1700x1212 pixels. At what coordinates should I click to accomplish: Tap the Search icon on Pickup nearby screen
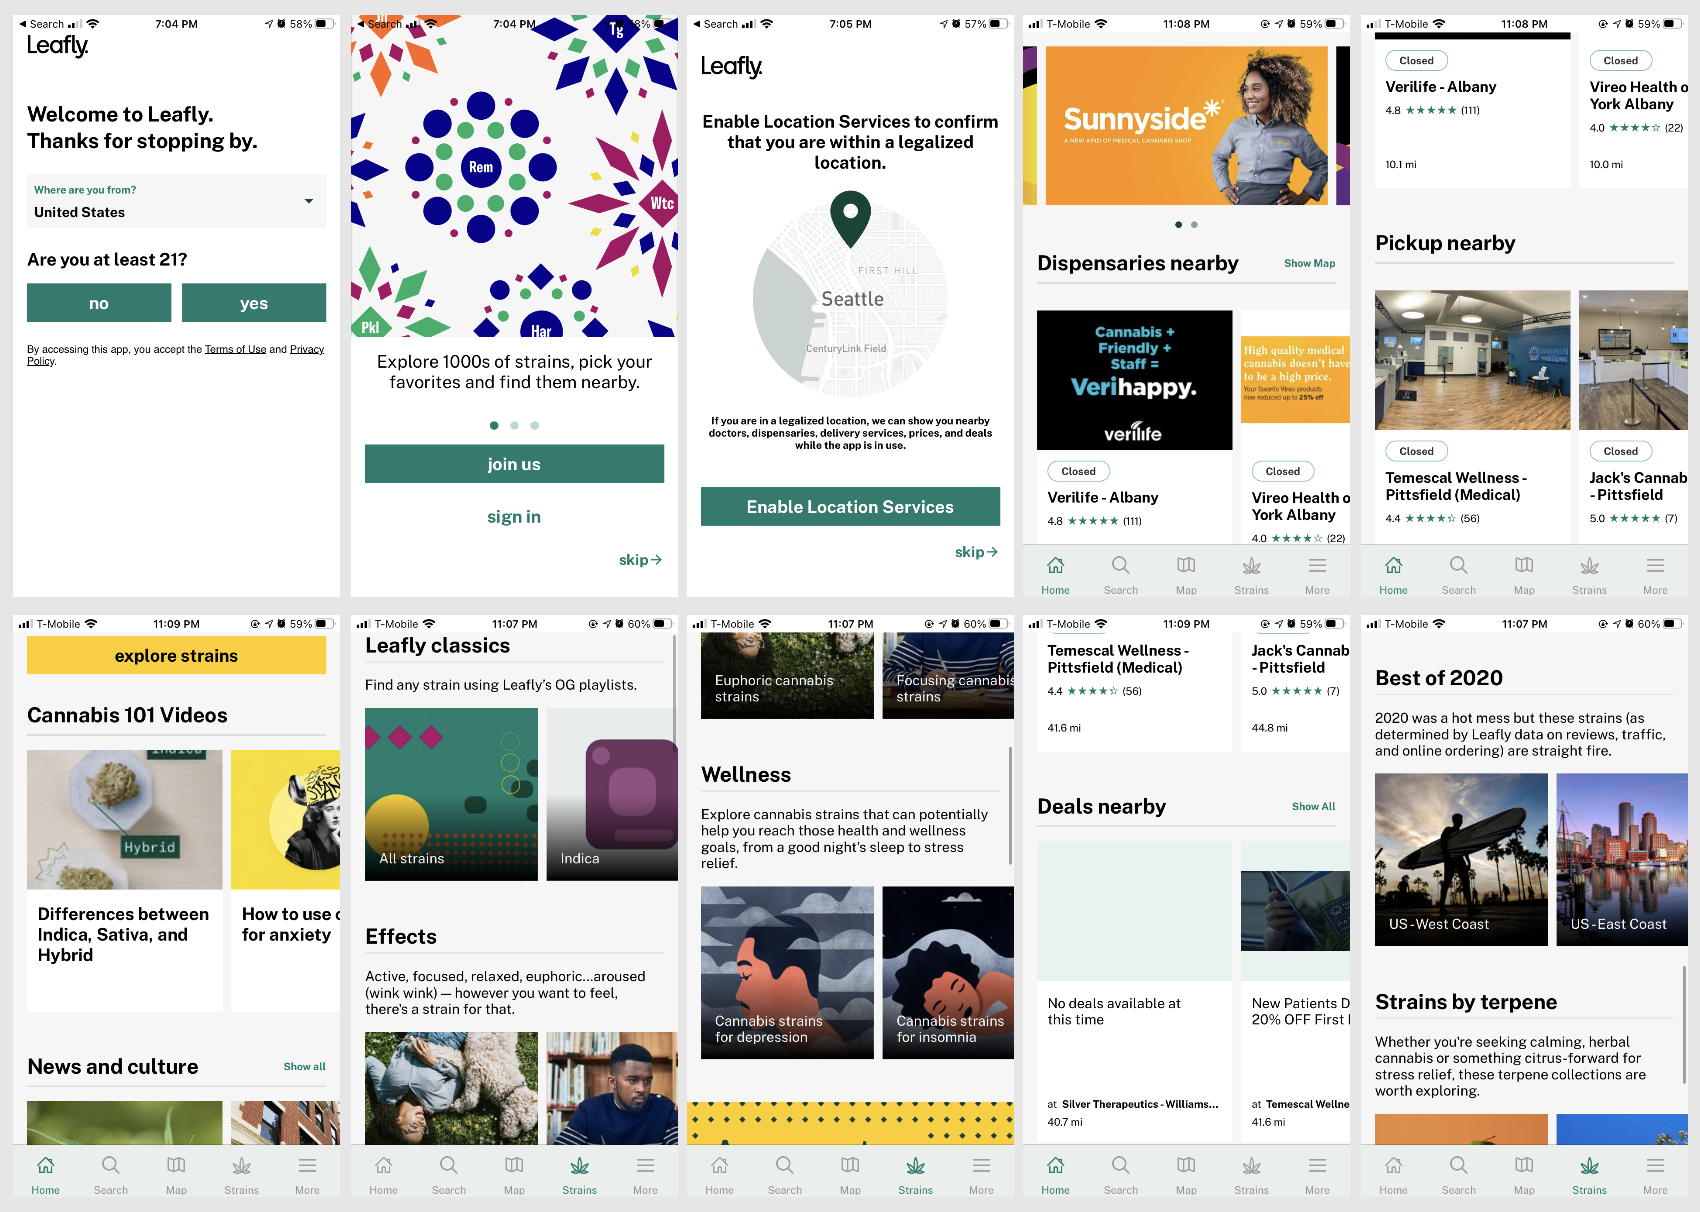coord(1459,575)
